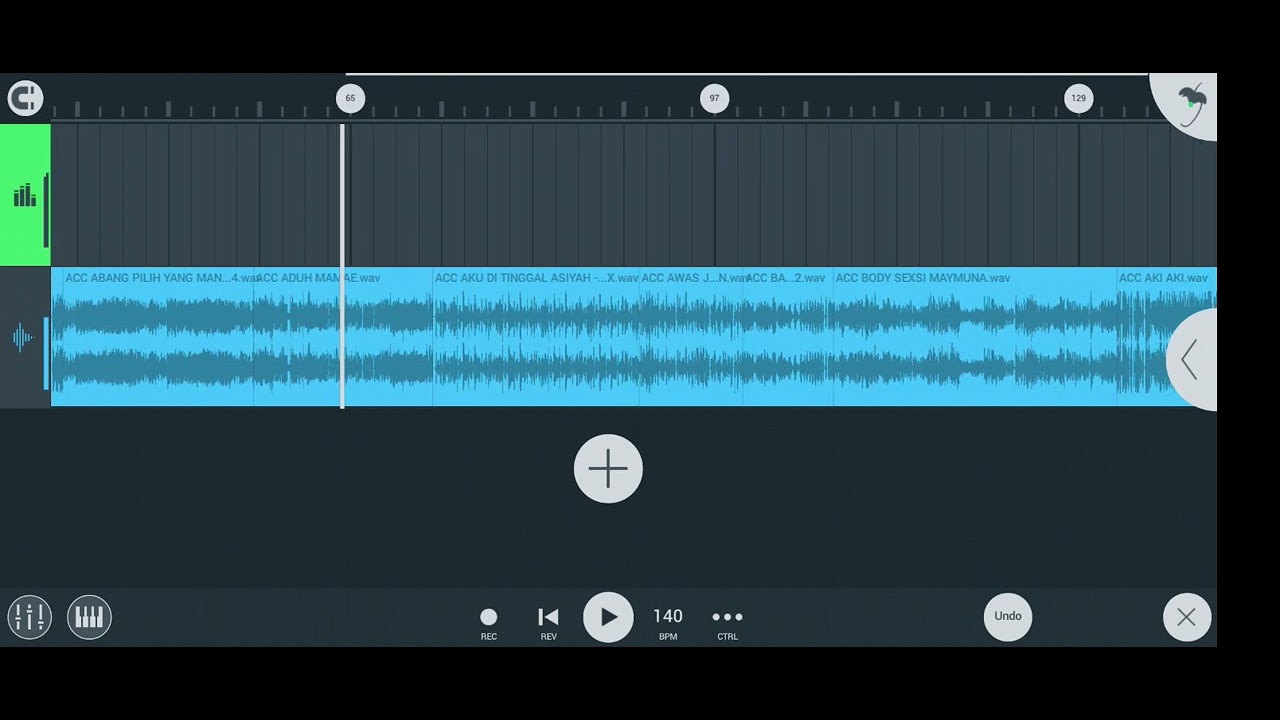This screenshot has width=1280, height=720.
Task: Open the CTRL three-dot menu
Action: tap(727, 623)
